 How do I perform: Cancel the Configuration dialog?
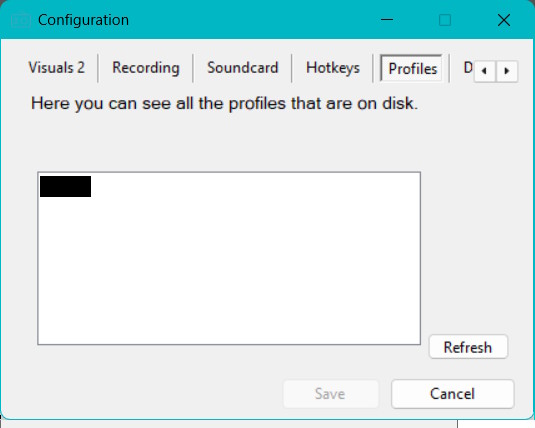pyautogui.click(x=452, y=394)
